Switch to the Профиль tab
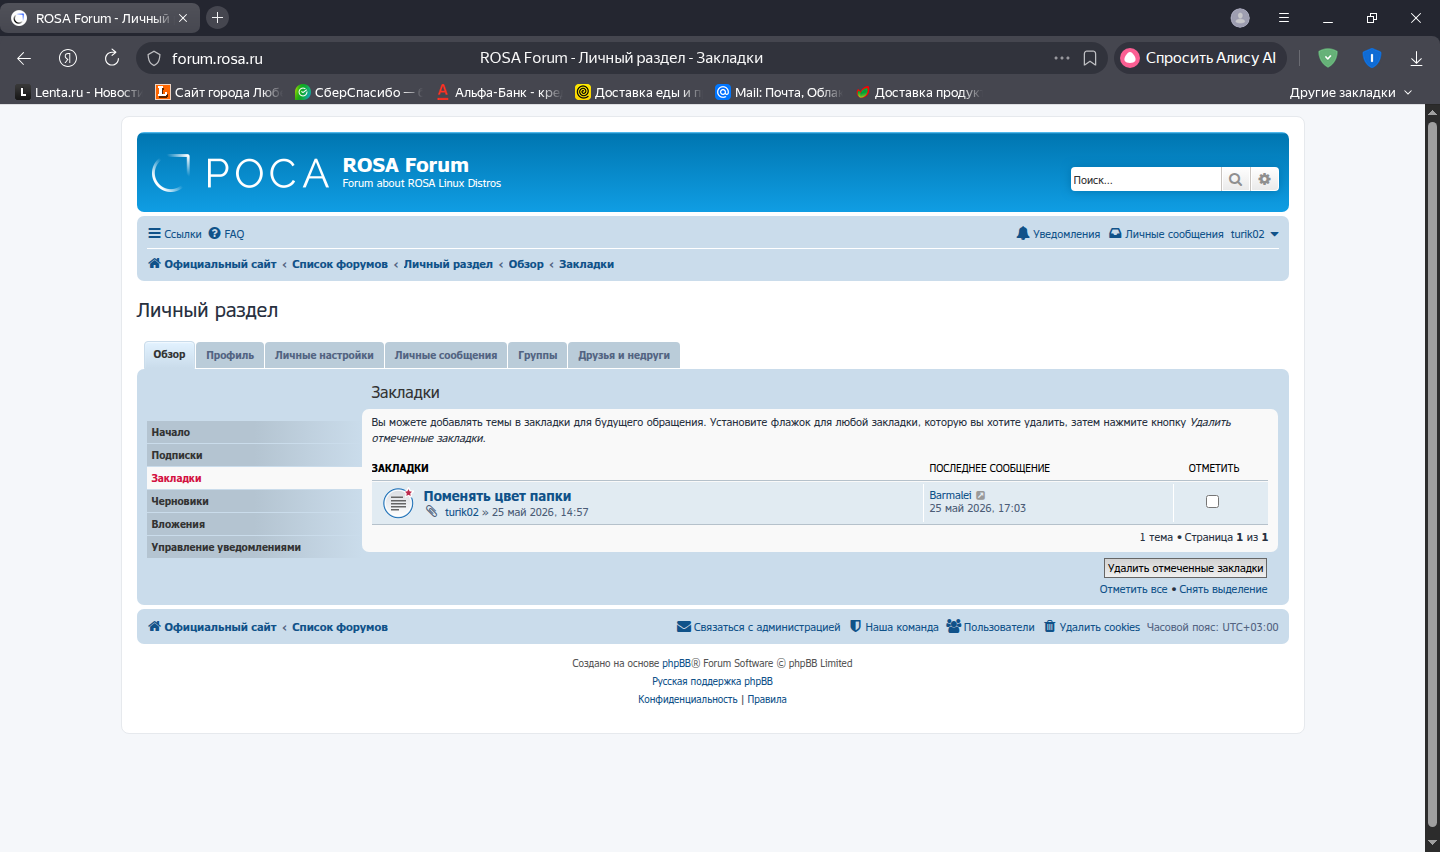This screenshot has height=852, width=1440. [x=230, y=355]
